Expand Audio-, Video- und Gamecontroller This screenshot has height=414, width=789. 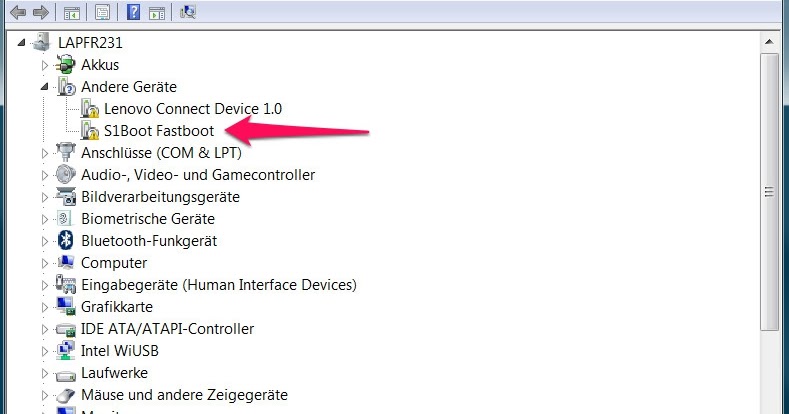click(x=45, y=175)
